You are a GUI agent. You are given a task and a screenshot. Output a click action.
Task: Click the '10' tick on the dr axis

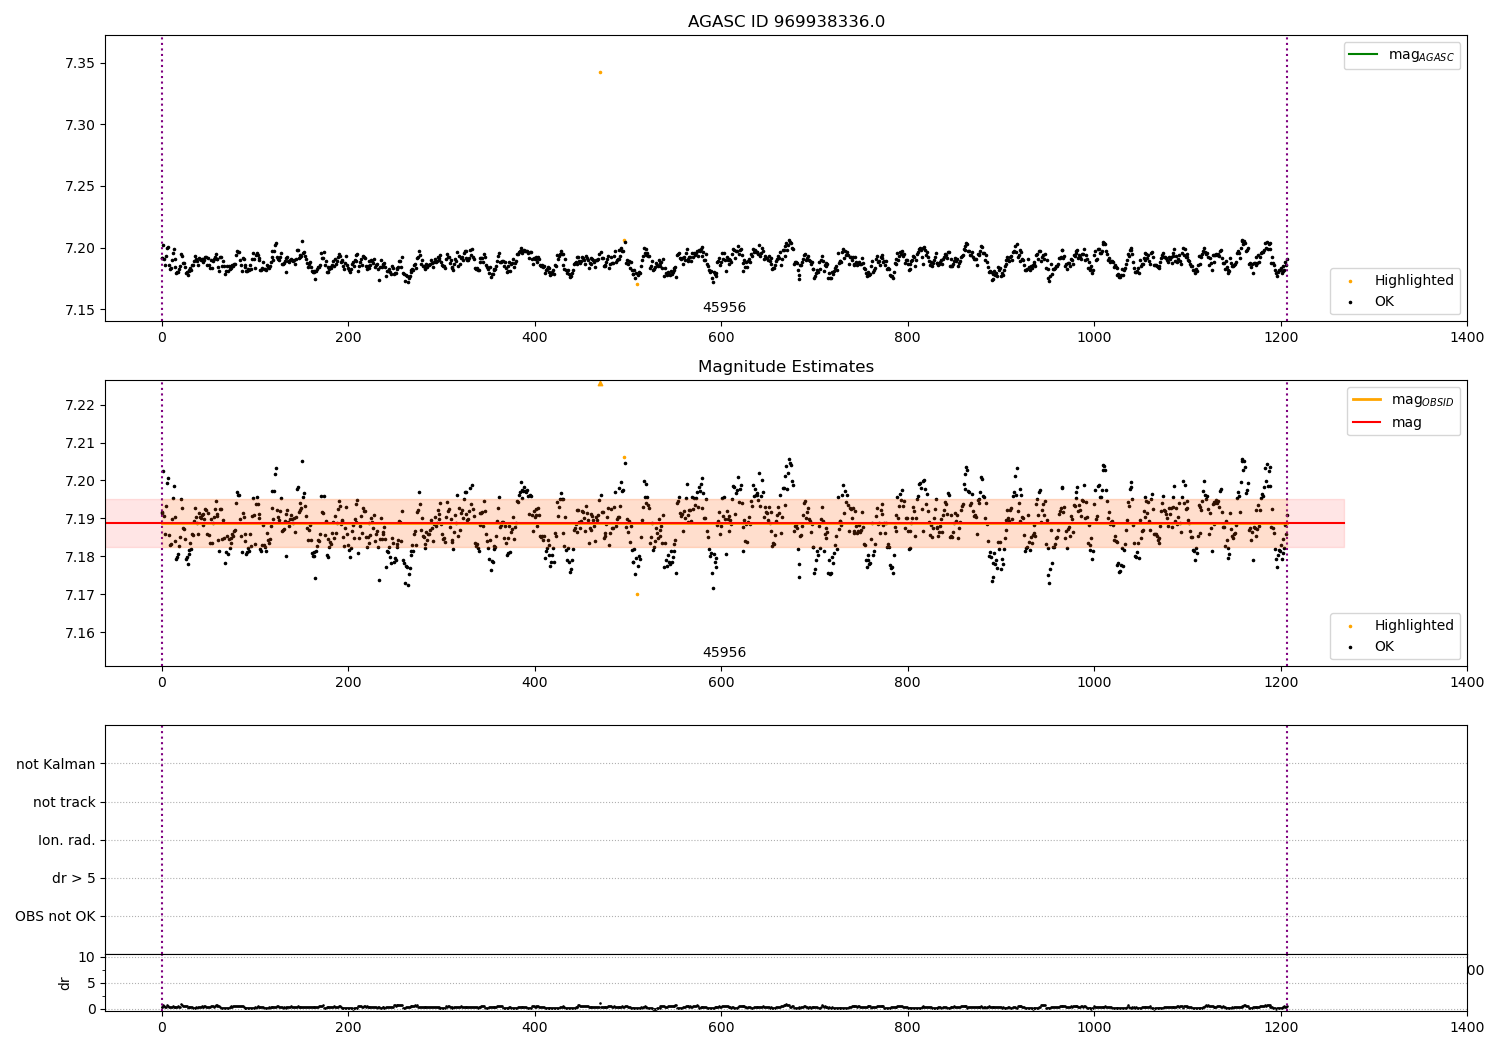coord(87,958)
